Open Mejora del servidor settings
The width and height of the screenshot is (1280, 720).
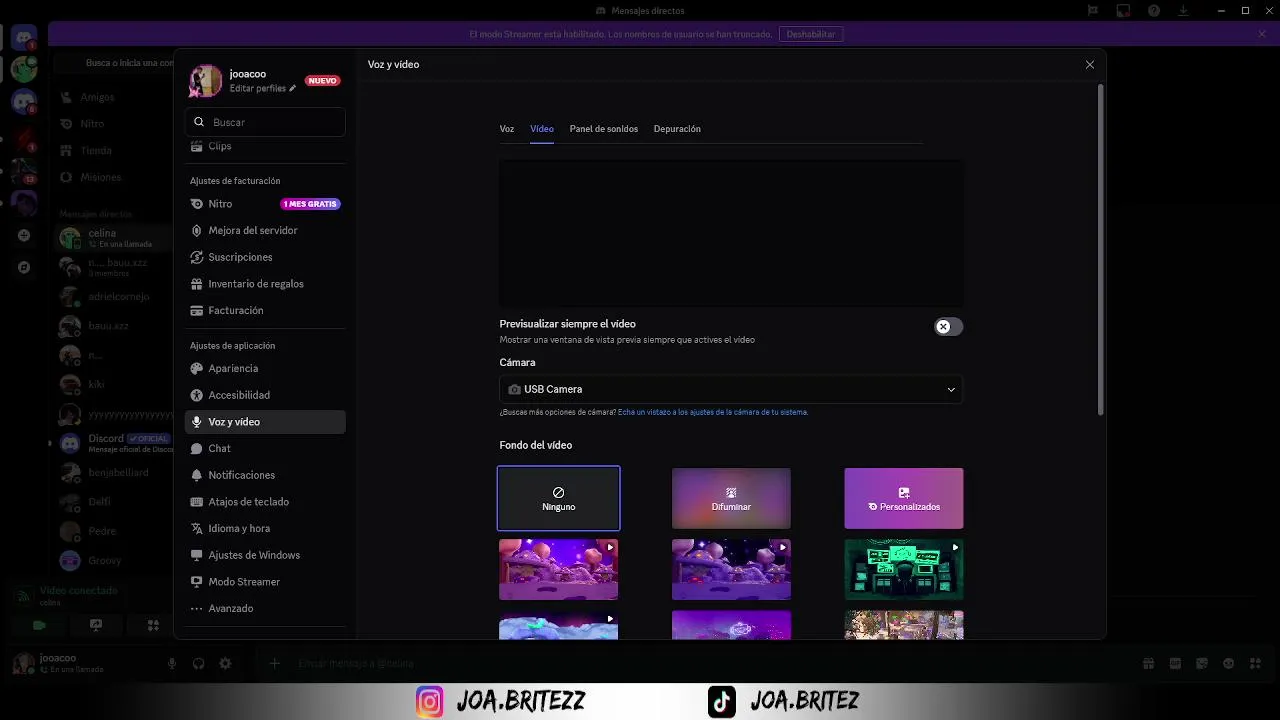point(265,230)
